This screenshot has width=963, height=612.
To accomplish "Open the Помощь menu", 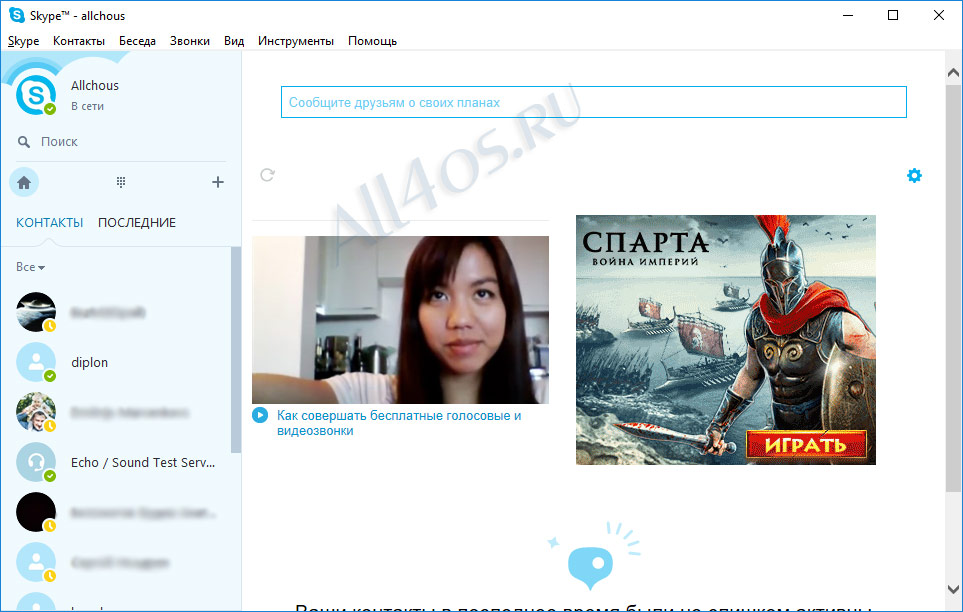I will 372,41.
